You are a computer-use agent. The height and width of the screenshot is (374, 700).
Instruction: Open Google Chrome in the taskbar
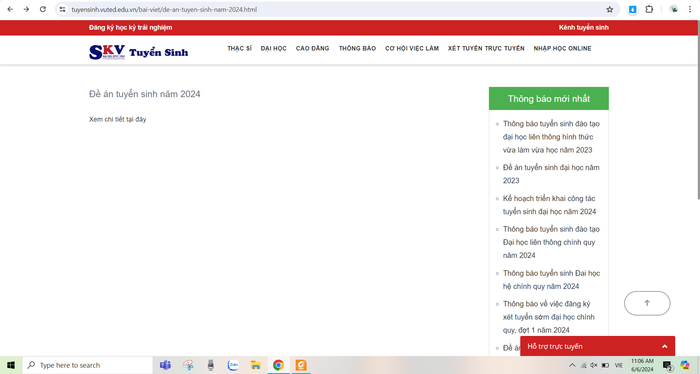tap(278, 365)
